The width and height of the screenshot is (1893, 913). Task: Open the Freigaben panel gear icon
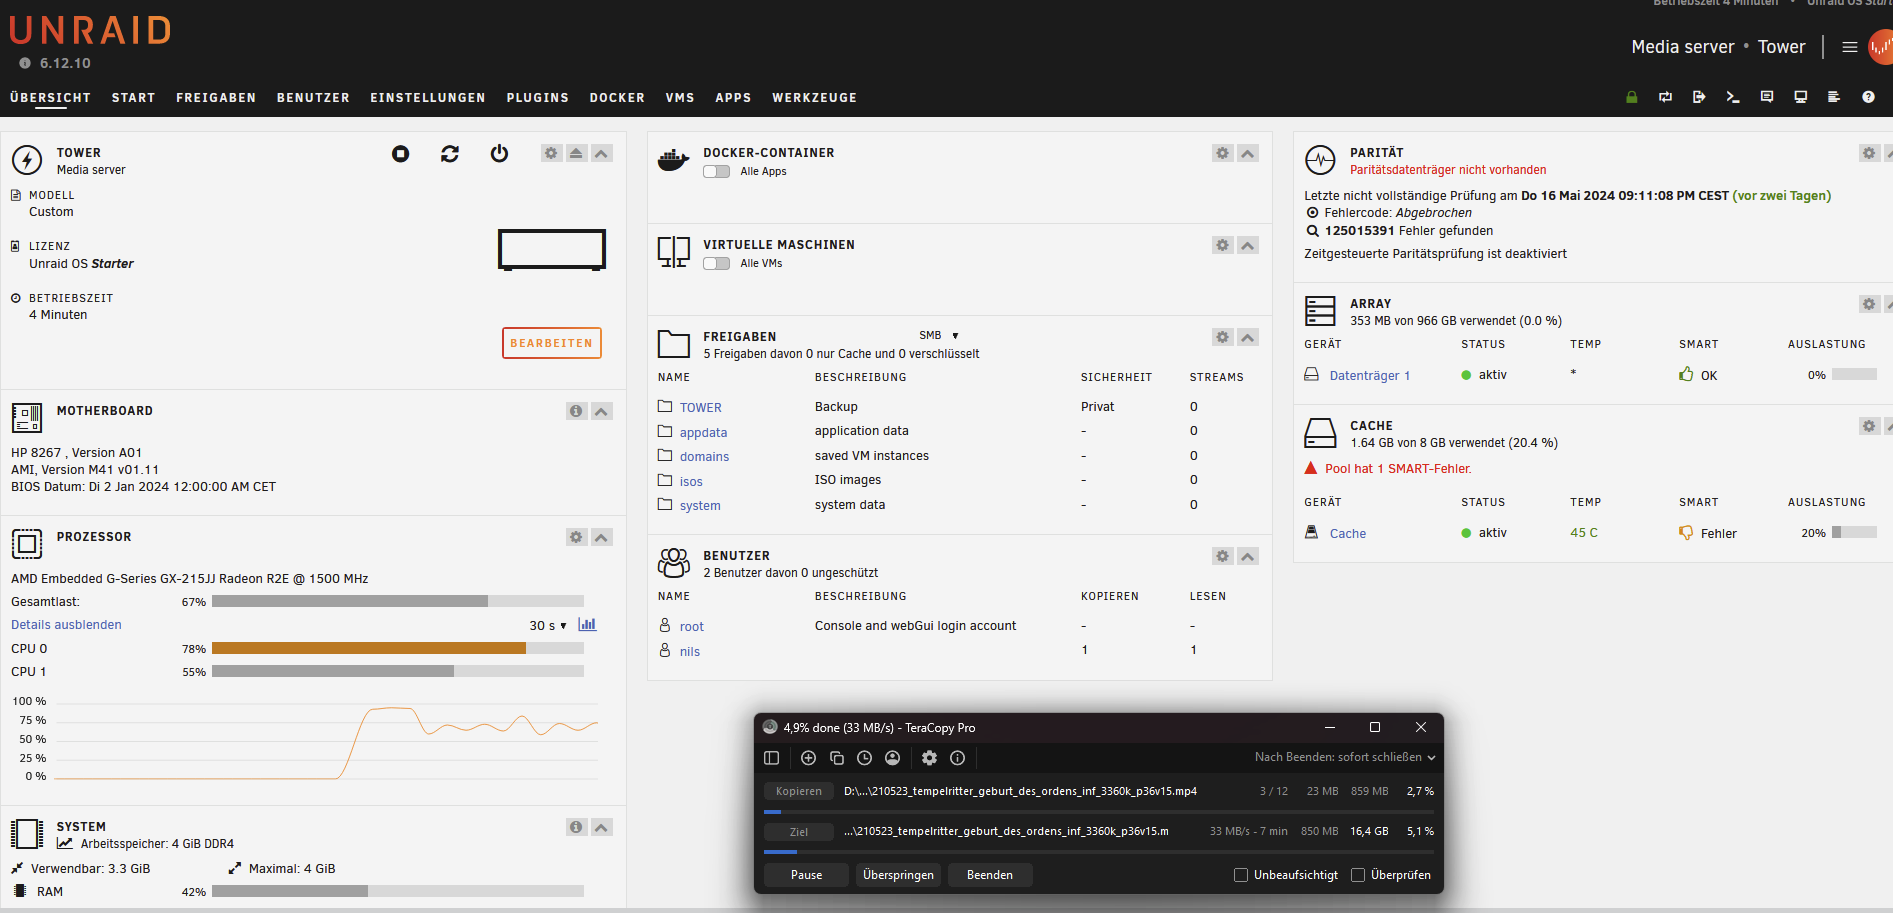coord(1222,337)
